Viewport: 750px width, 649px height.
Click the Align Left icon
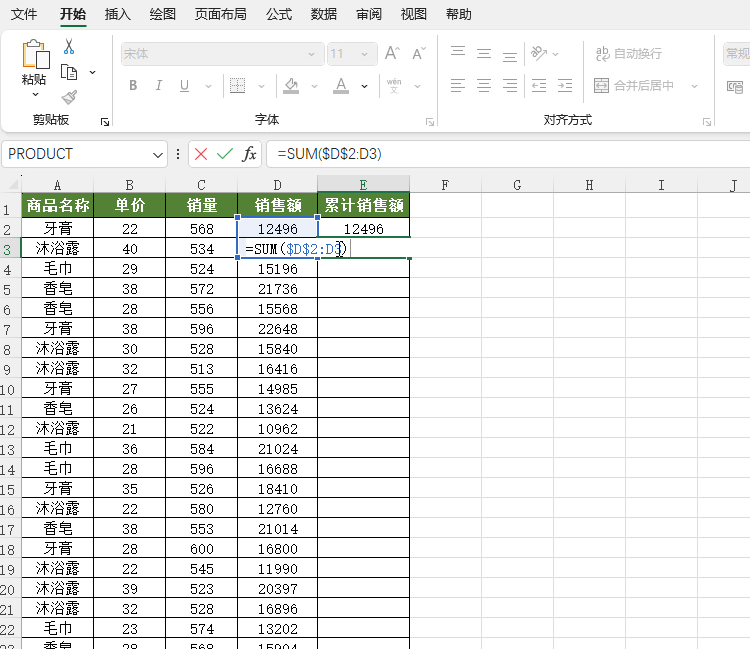click(x=458, y=86)
